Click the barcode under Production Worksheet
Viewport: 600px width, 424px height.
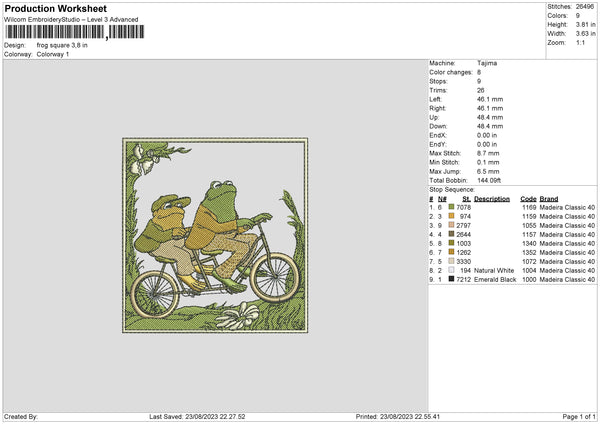coord(75,32)
